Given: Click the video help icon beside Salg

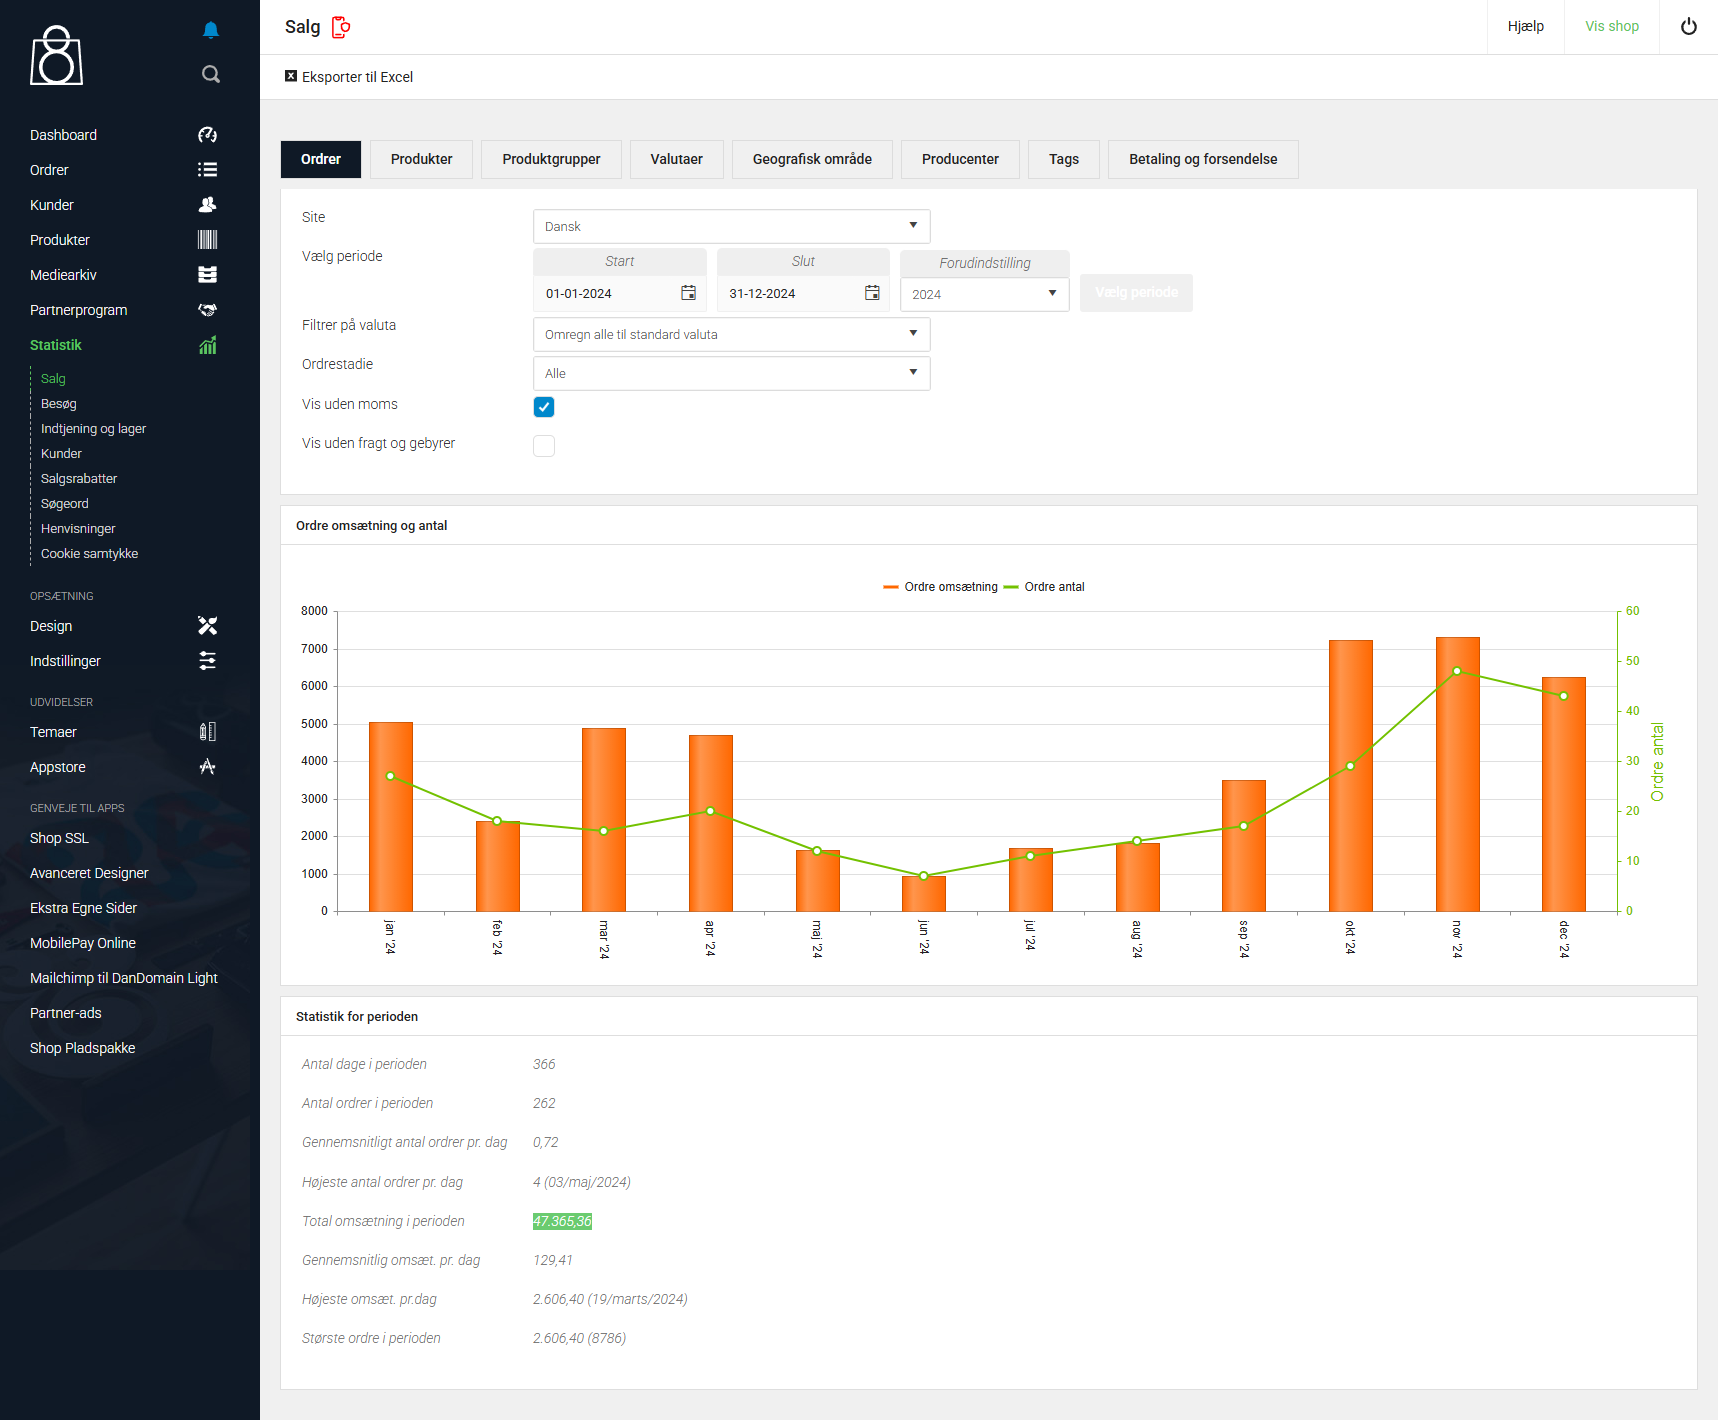Looking at the screenshot, I should tap(341, 27).
